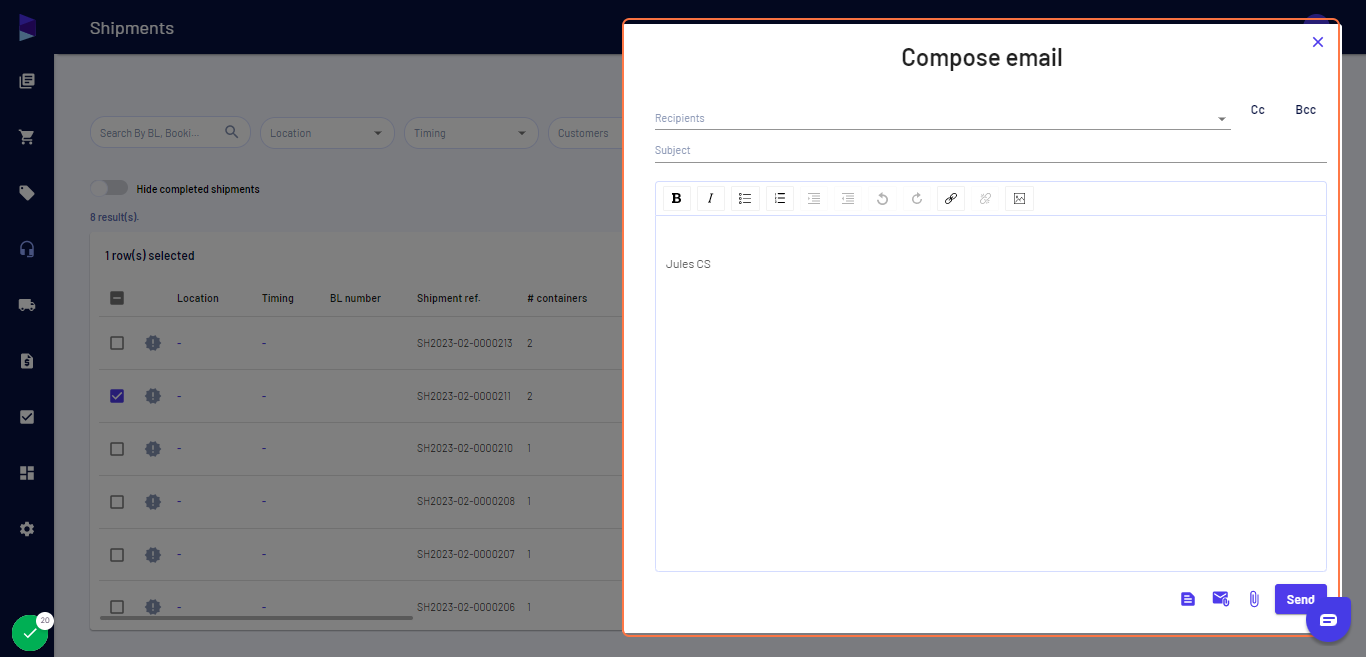1366x657 pixels.
Task: Click the Subject field
Action: pyautogui.click(x=991, y=151)
